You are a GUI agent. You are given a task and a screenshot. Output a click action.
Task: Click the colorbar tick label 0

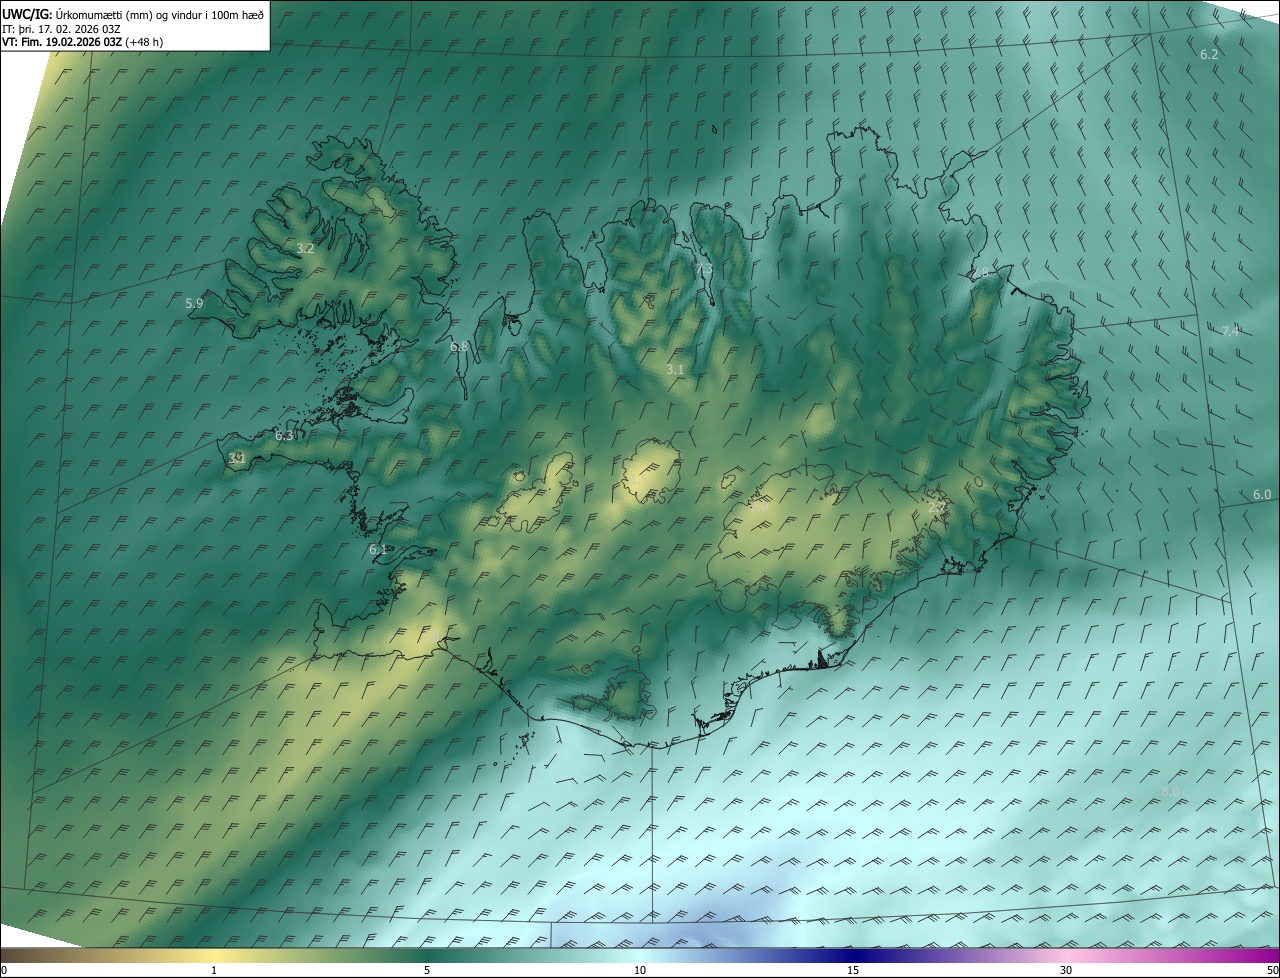tap(4, 971)
